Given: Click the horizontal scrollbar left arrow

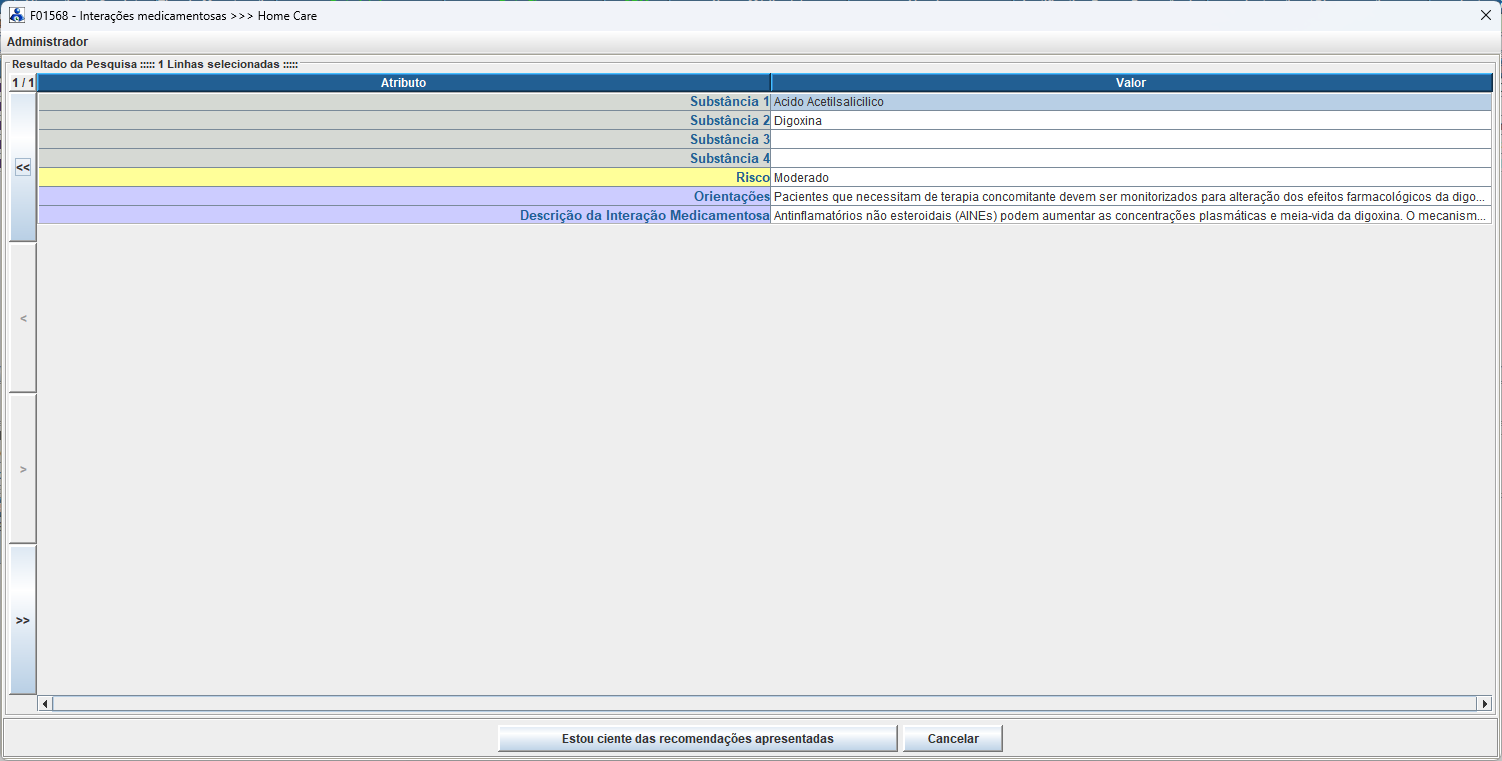Looking at the screenshot, I should 45,704.
